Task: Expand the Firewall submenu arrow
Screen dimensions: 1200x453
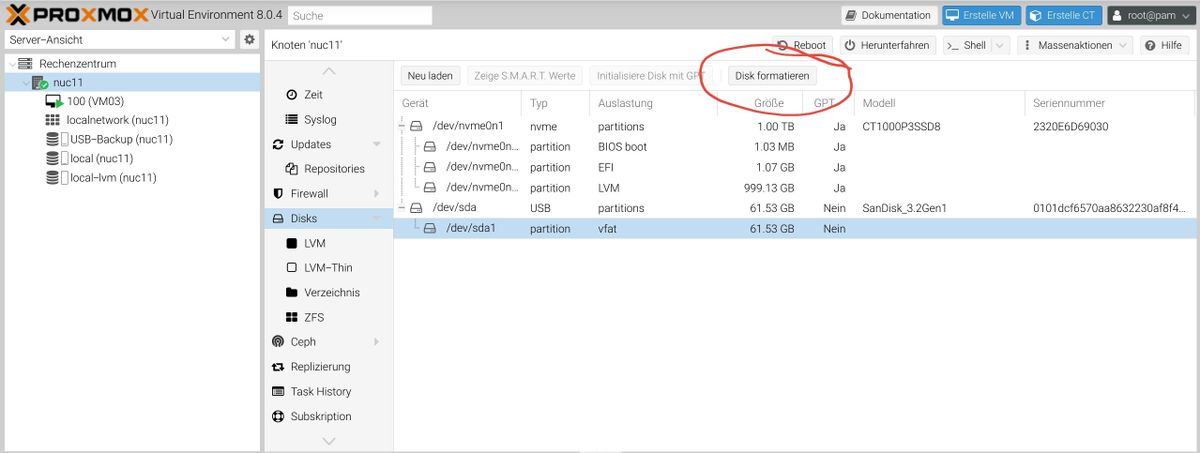Action: 377,193
